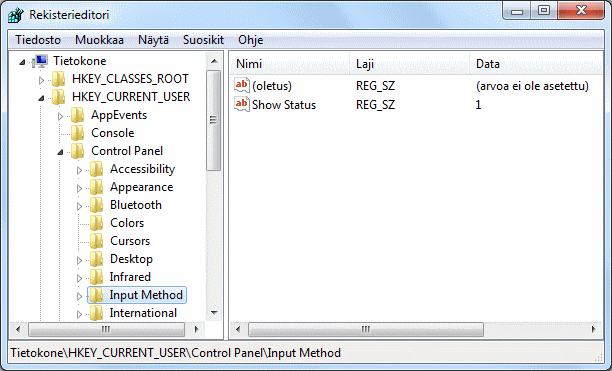612x371 pixels.
Task: Click the values pane scroll-right arrow
Action: (x=594, y=330)
